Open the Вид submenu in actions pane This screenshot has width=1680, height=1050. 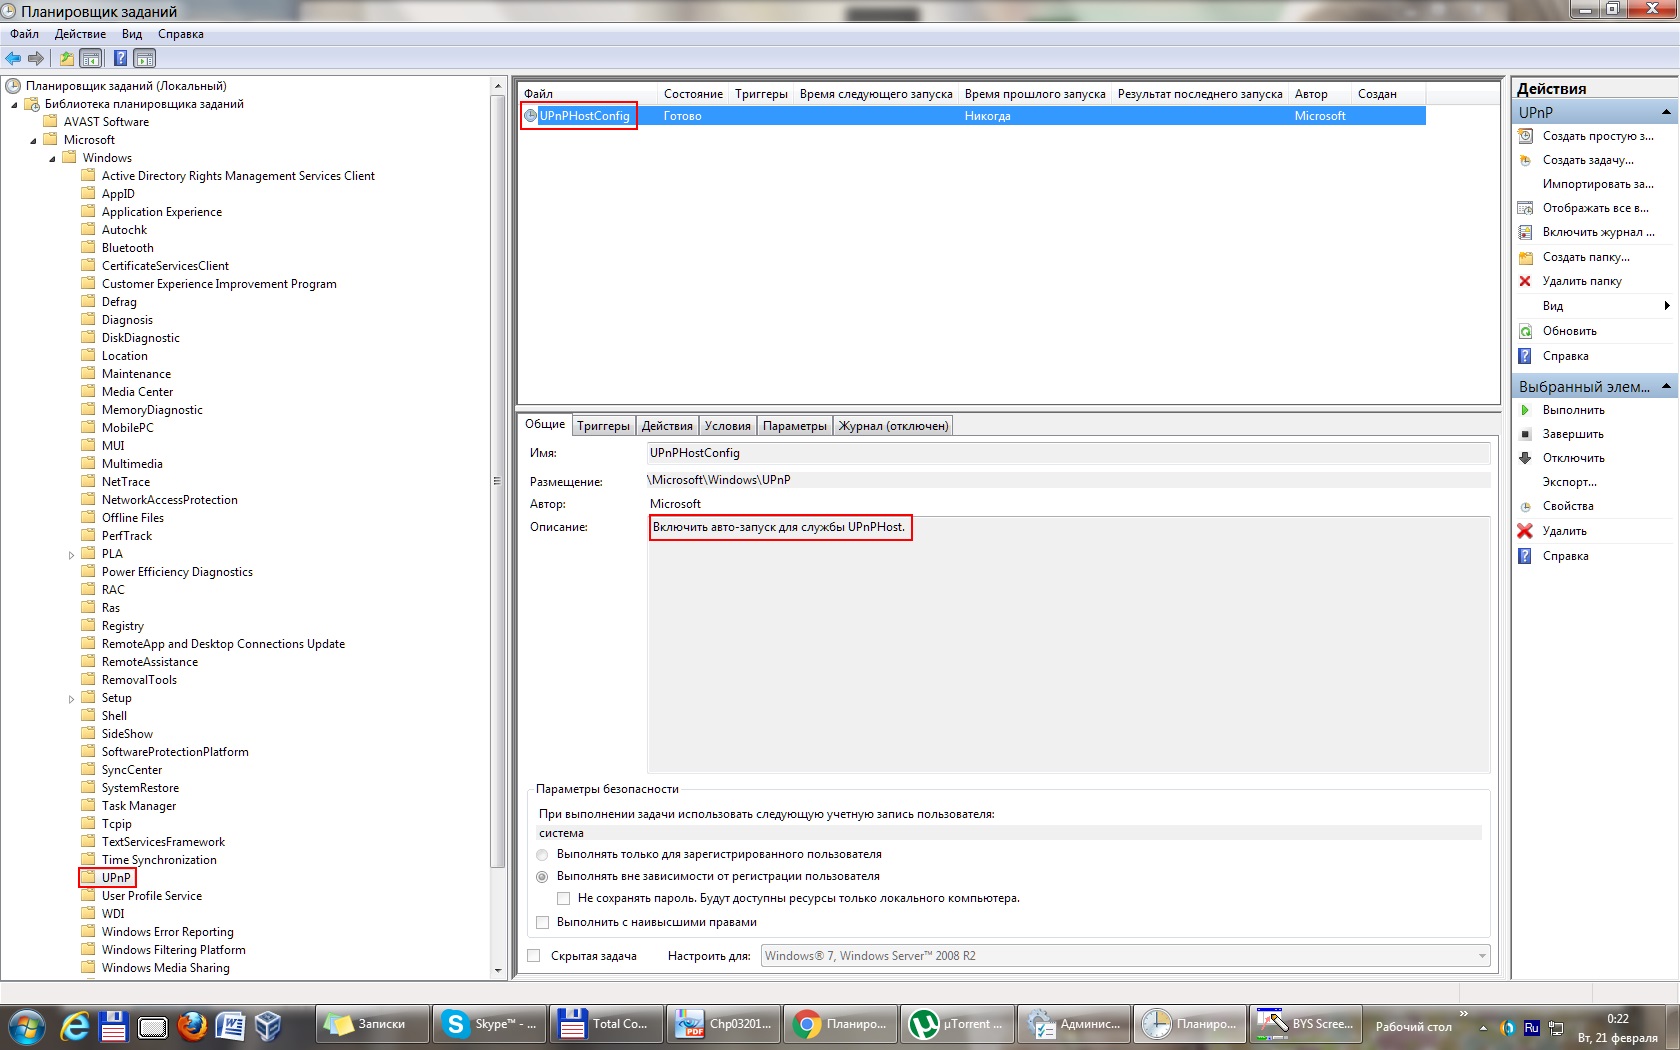coord(1594,306)
